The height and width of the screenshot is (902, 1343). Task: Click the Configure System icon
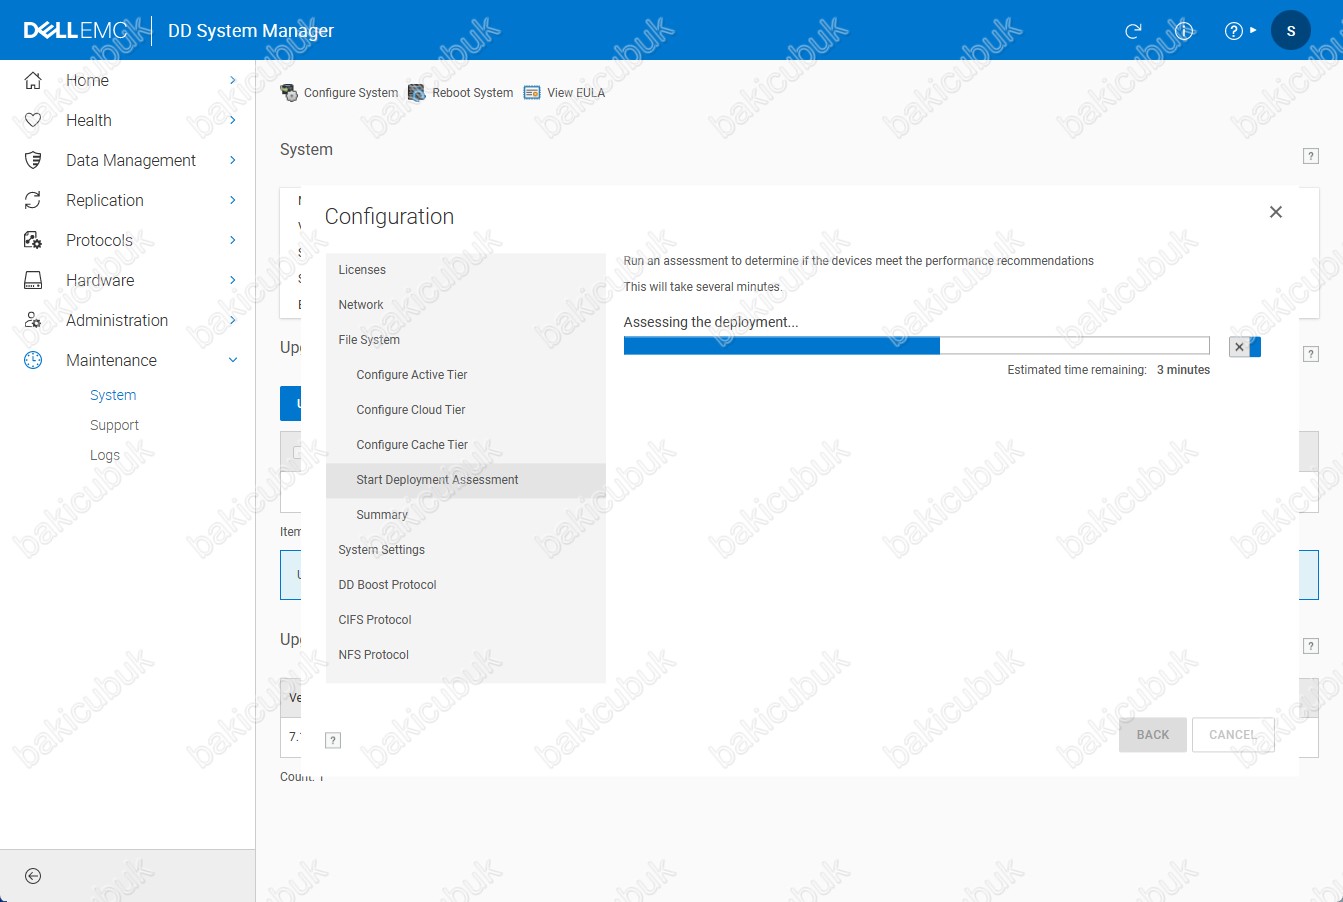(289, 93)
